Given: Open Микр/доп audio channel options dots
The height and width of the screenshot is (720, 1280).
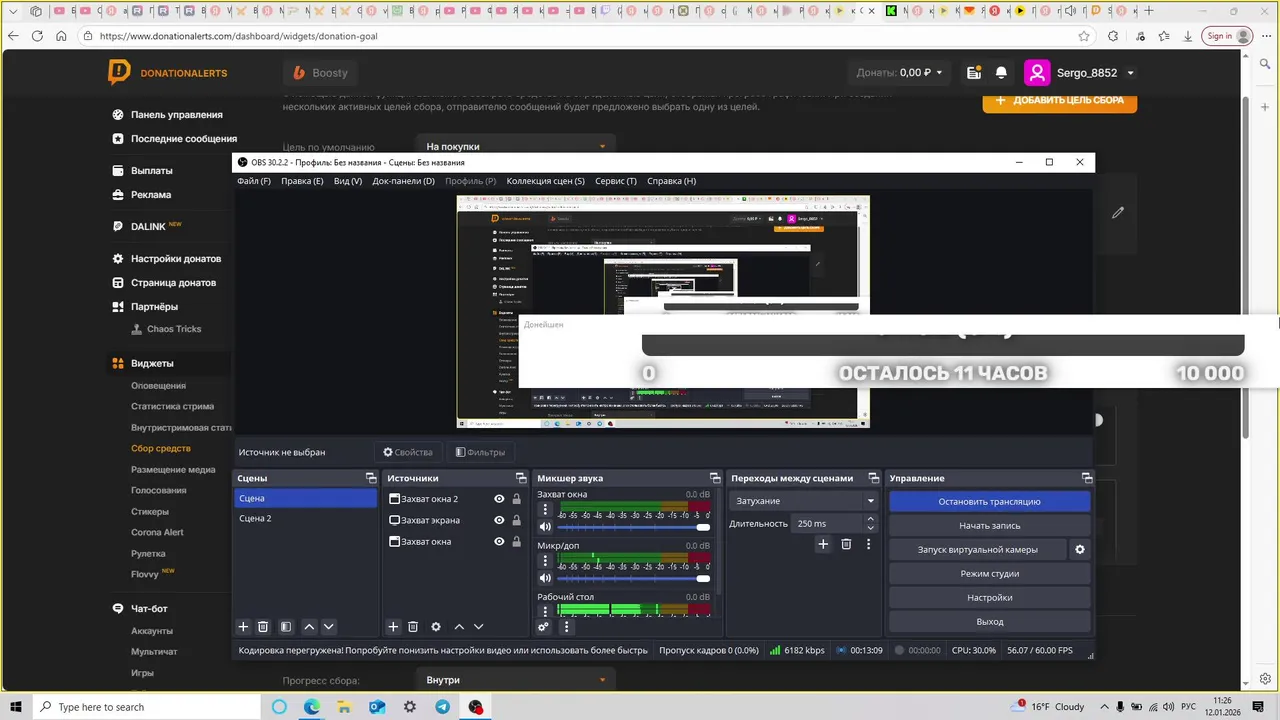Looking at the screenshot, I should (545, 561).
